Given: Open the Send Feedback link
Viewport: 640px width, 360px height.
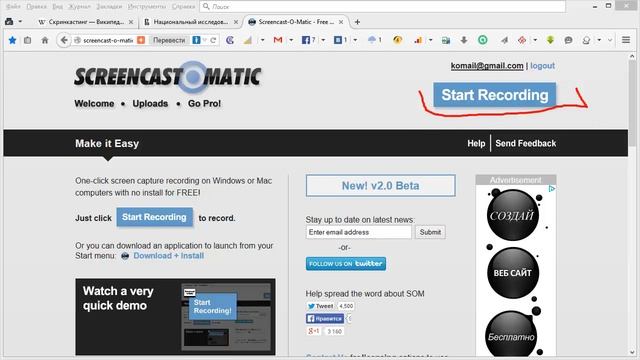Looking at the screenshot, I should [x=526, y=143].
